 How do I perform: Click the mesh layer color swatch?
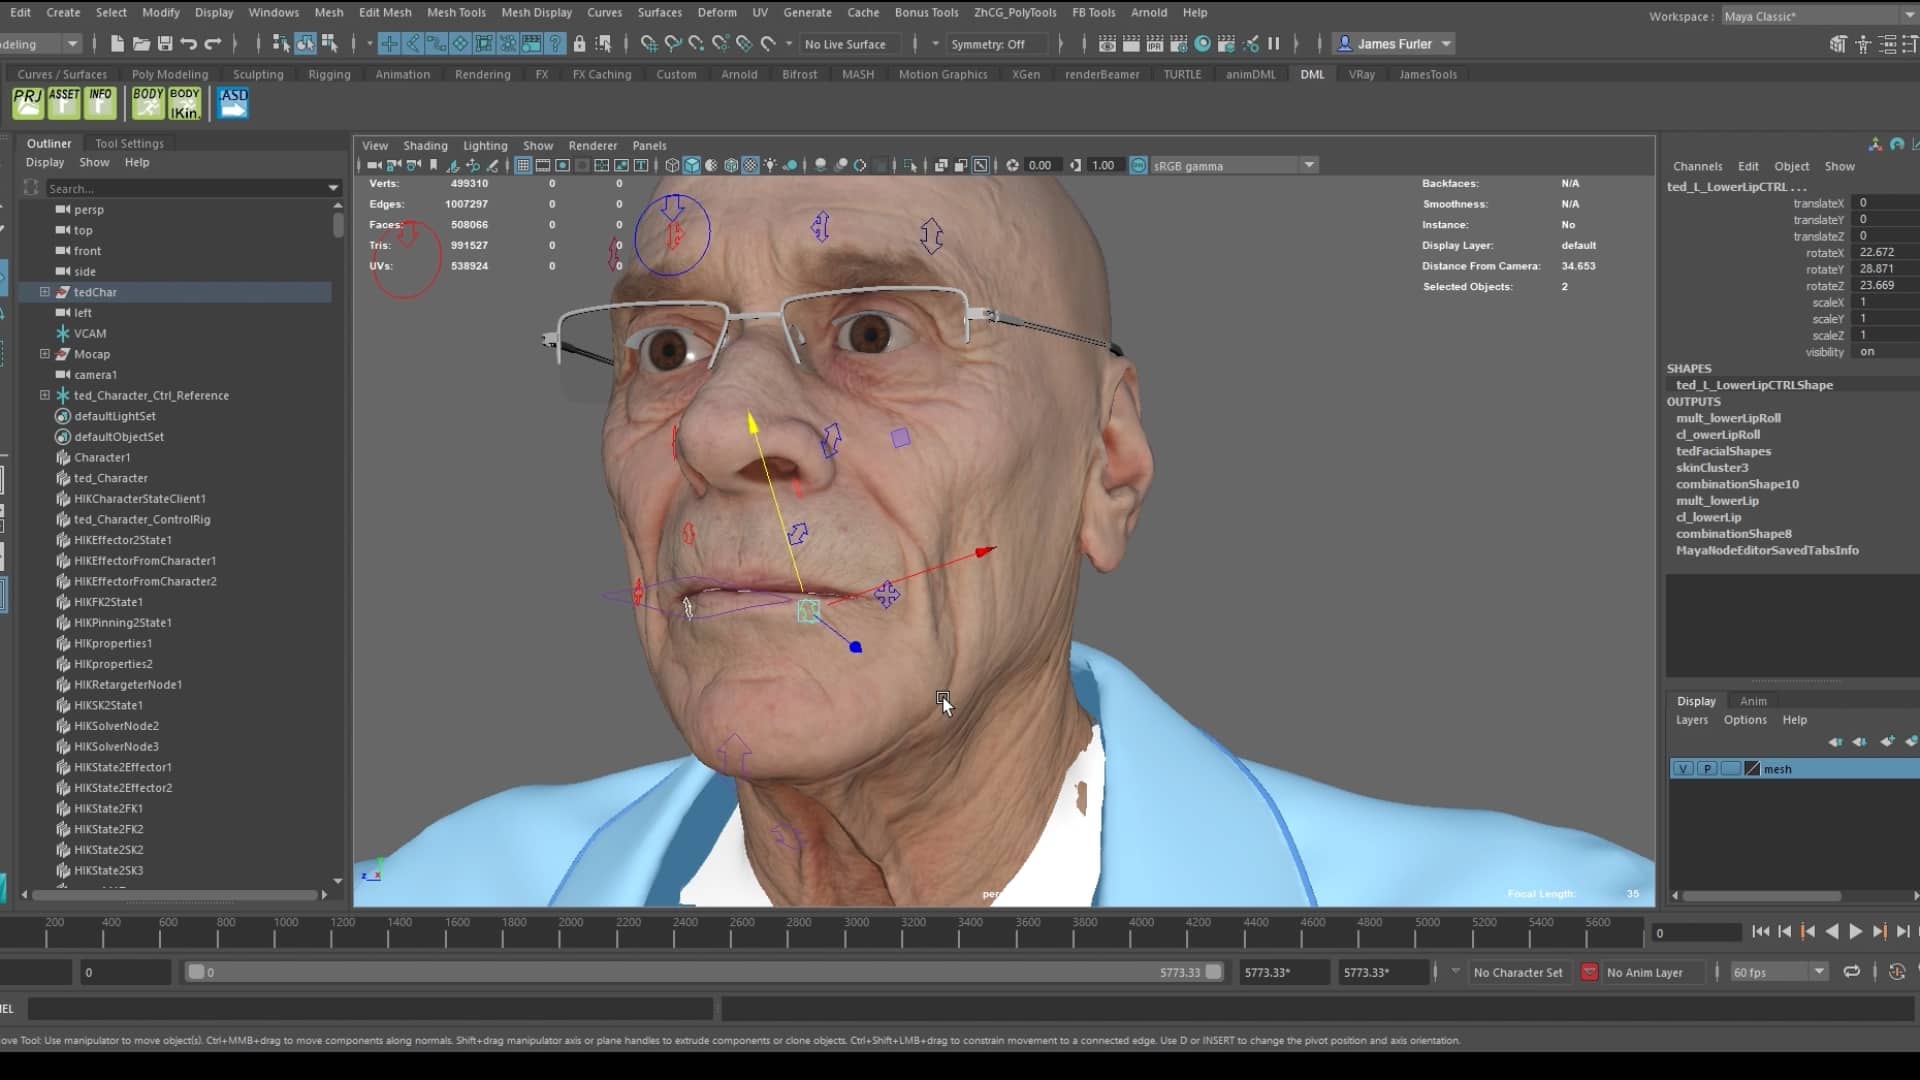click(1751, 769)
